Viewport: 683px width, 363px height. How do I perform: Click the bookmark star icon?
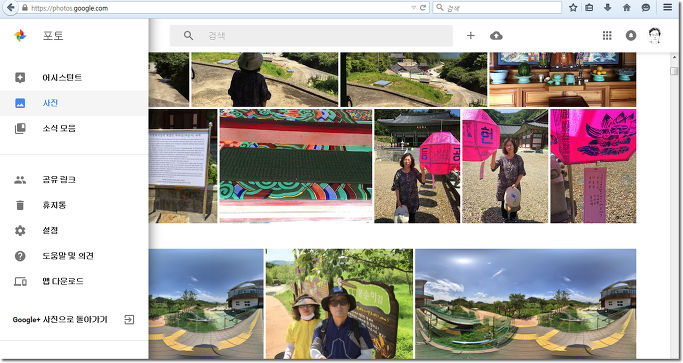(x=573, y=7)
